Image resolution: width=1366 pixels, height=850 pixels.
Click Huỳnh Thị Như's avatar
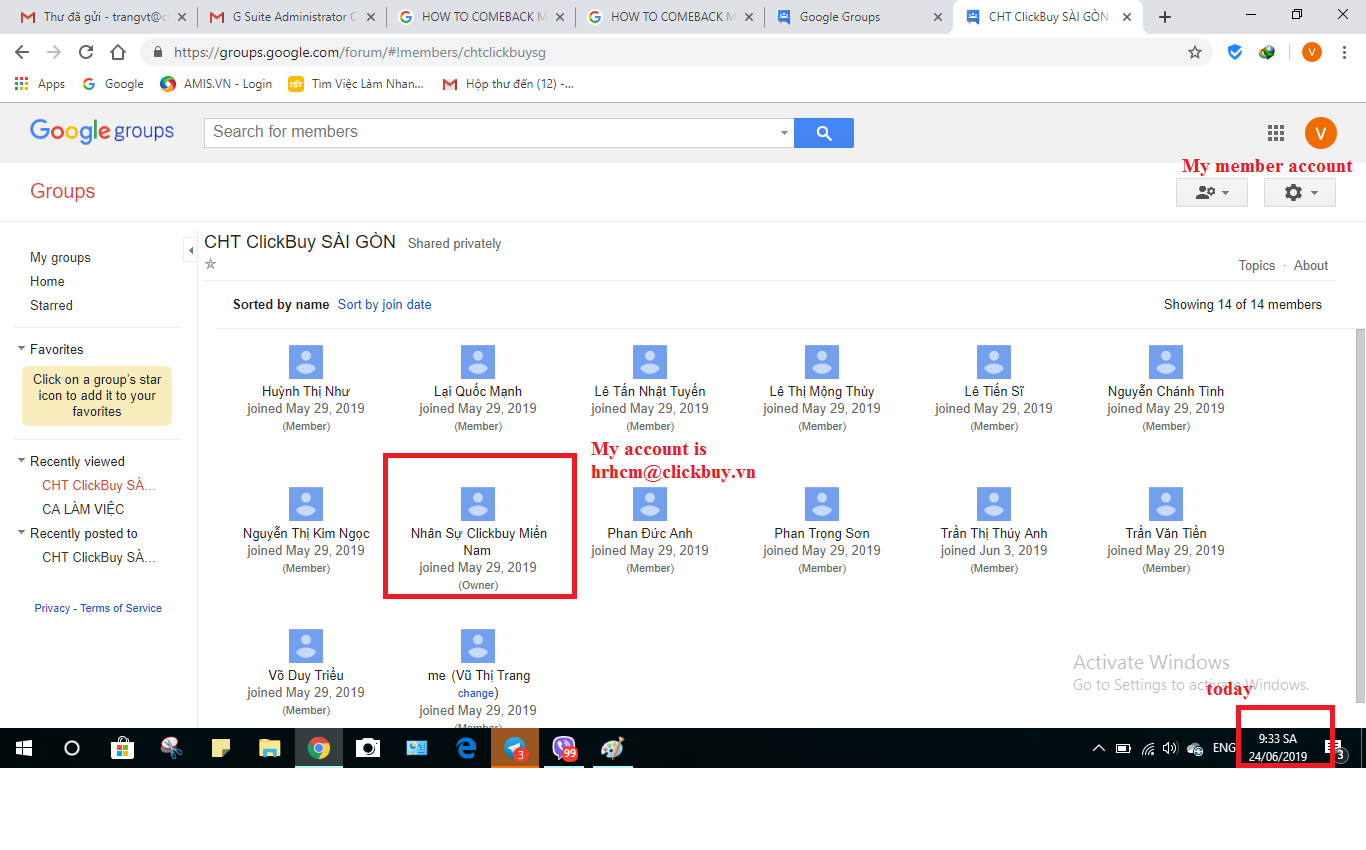point(306,362)
